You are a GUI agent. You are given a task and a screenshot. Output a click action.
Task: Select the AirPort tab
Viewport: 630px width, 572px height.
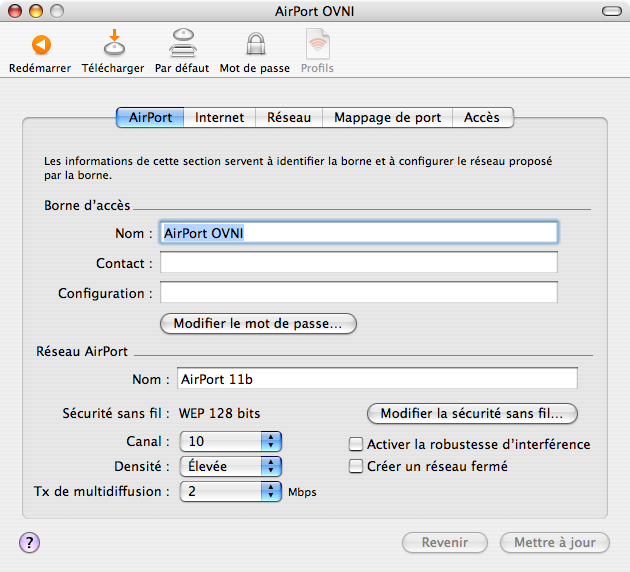(150, 117)
